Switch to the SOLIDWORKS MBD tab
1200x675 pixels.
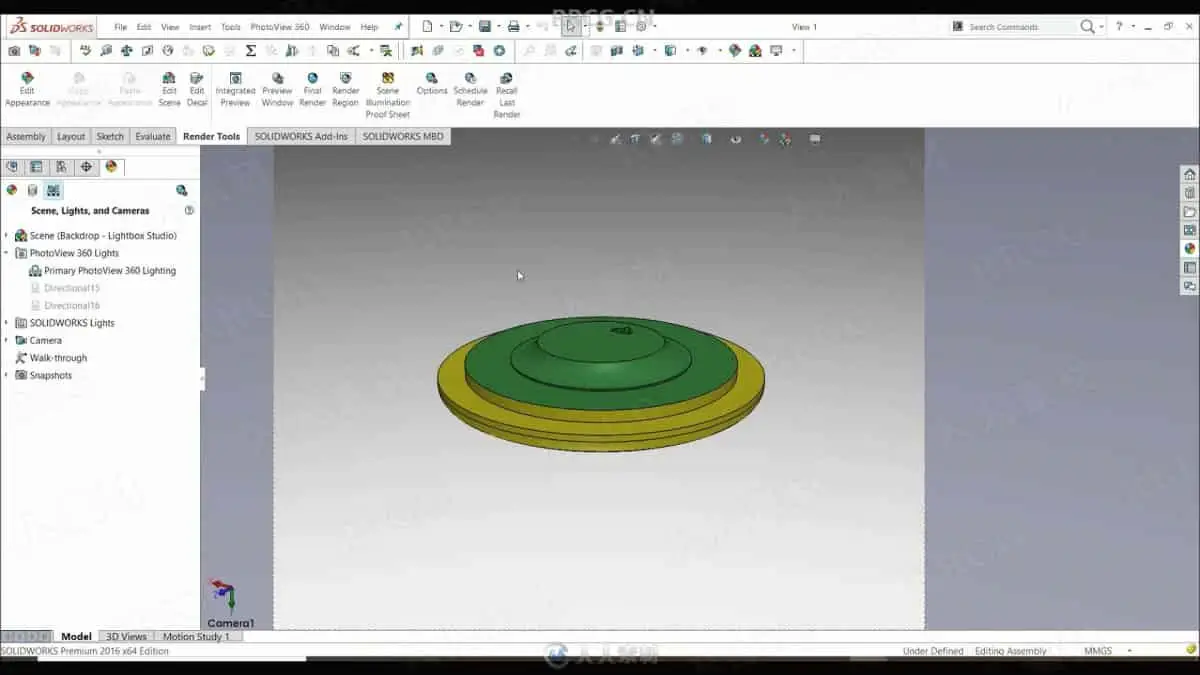(x=403, y=136)
